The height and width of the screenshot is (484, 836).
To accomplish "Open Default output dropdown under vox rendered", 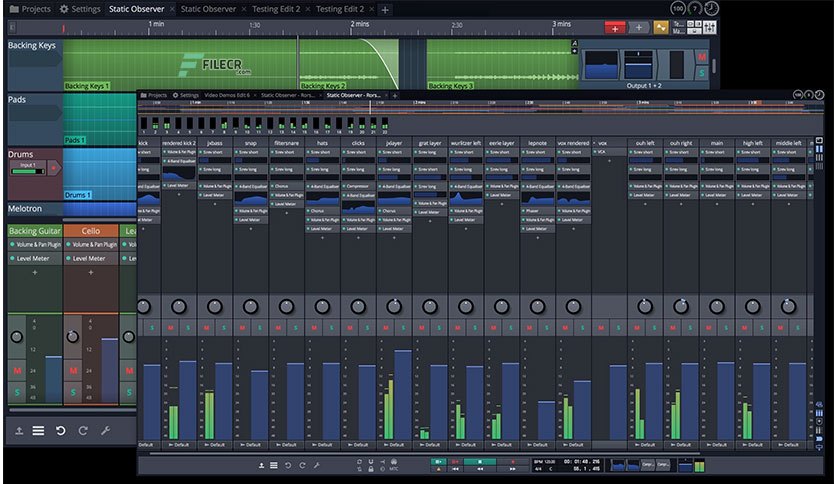I will click(573, 445).
